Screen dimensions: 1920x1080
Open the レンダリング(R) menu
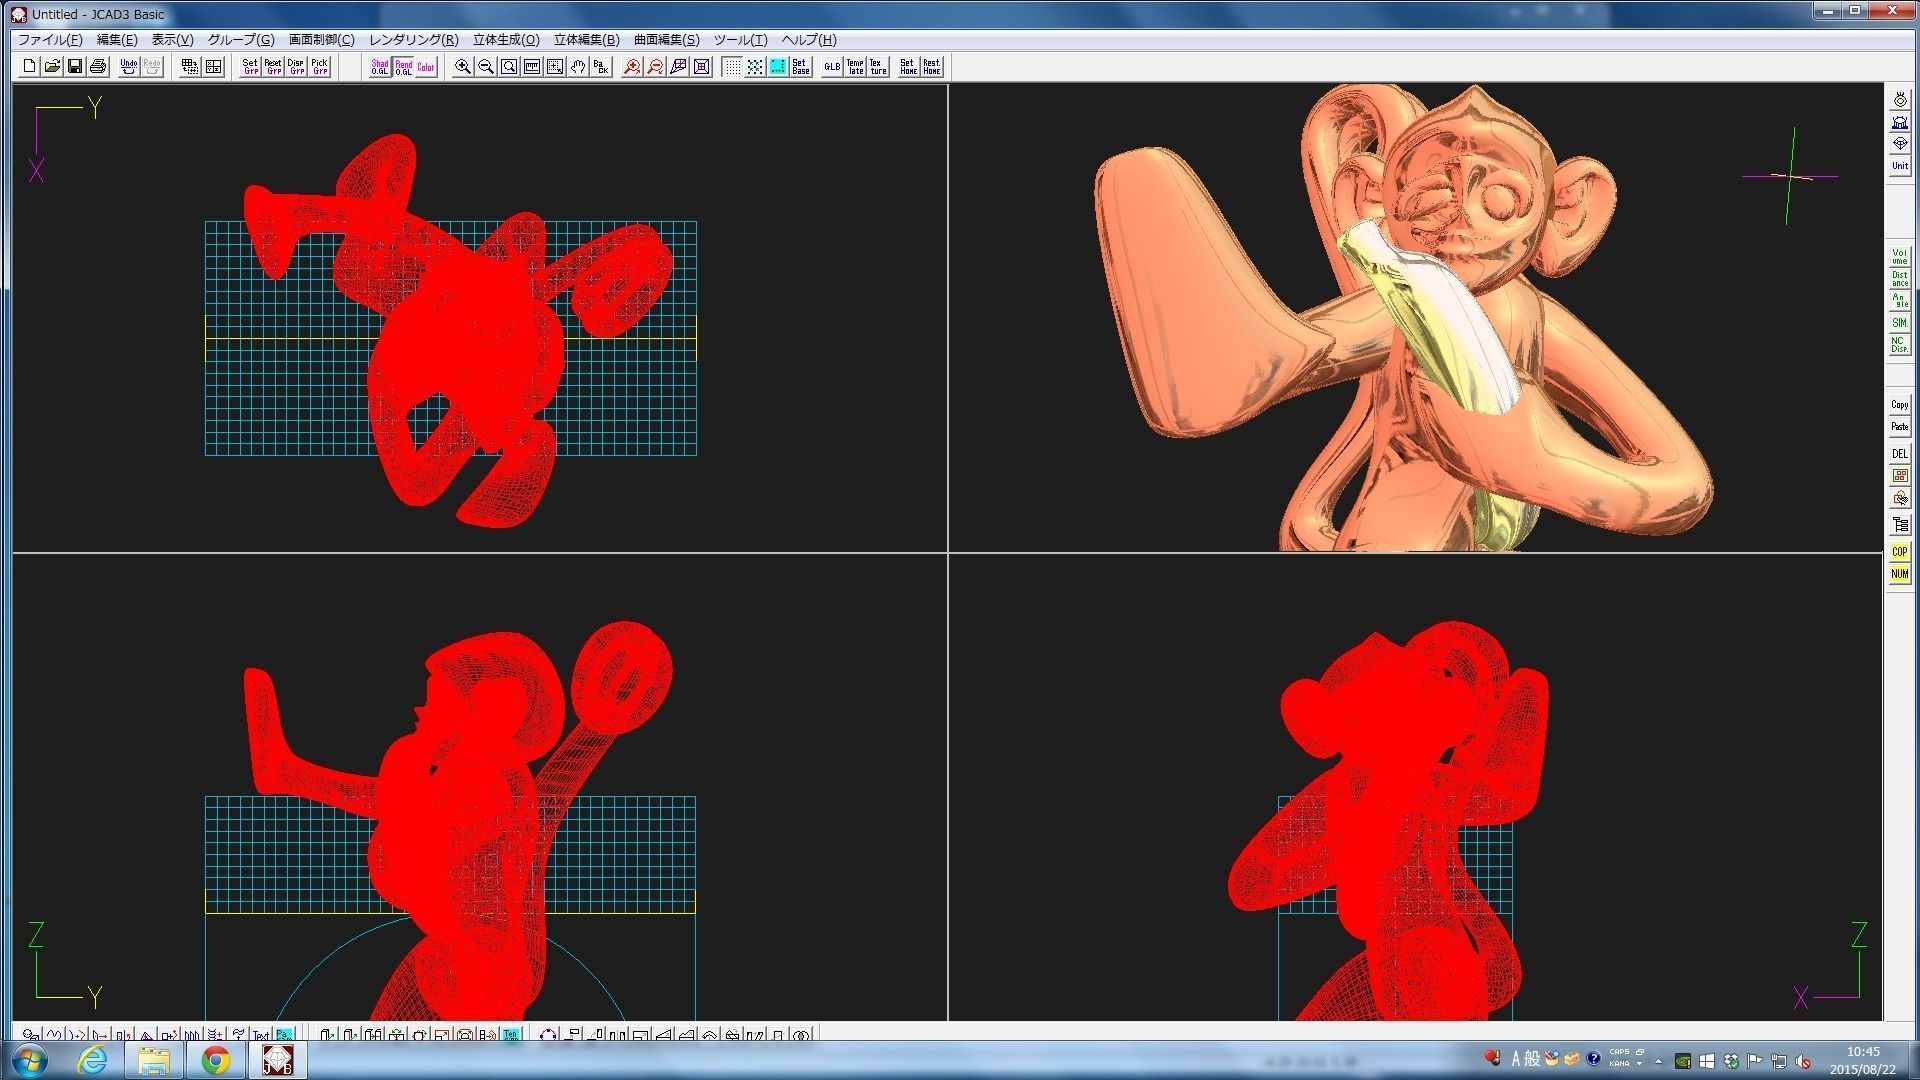413,40
